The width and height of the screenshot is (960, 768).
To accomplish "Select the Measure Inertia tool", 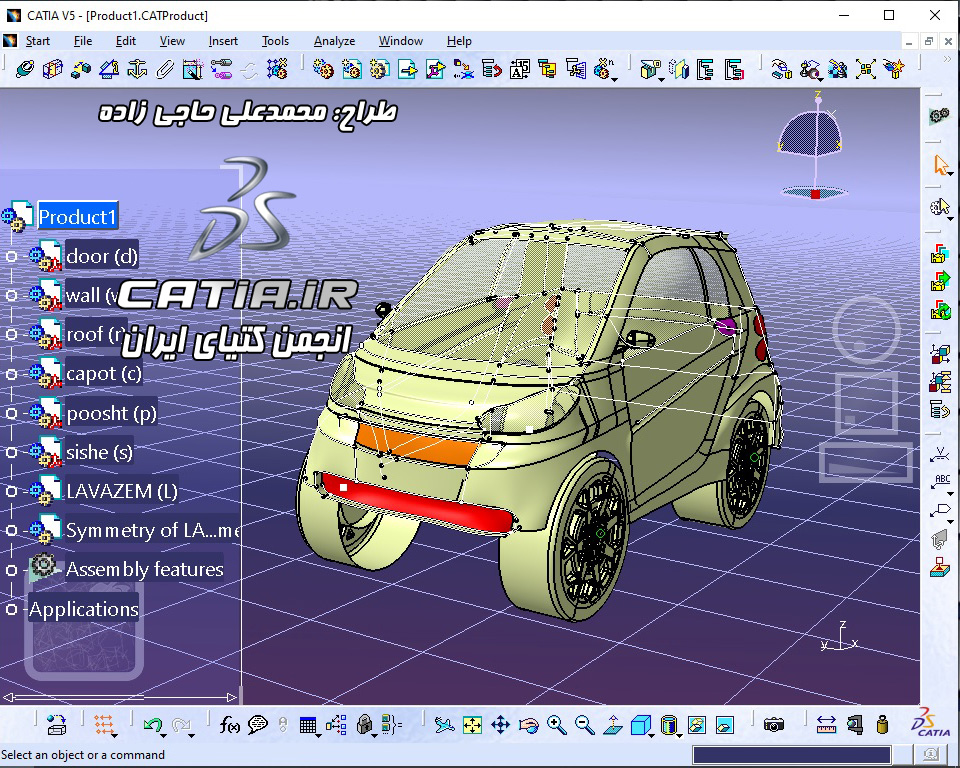I will 882,726.
